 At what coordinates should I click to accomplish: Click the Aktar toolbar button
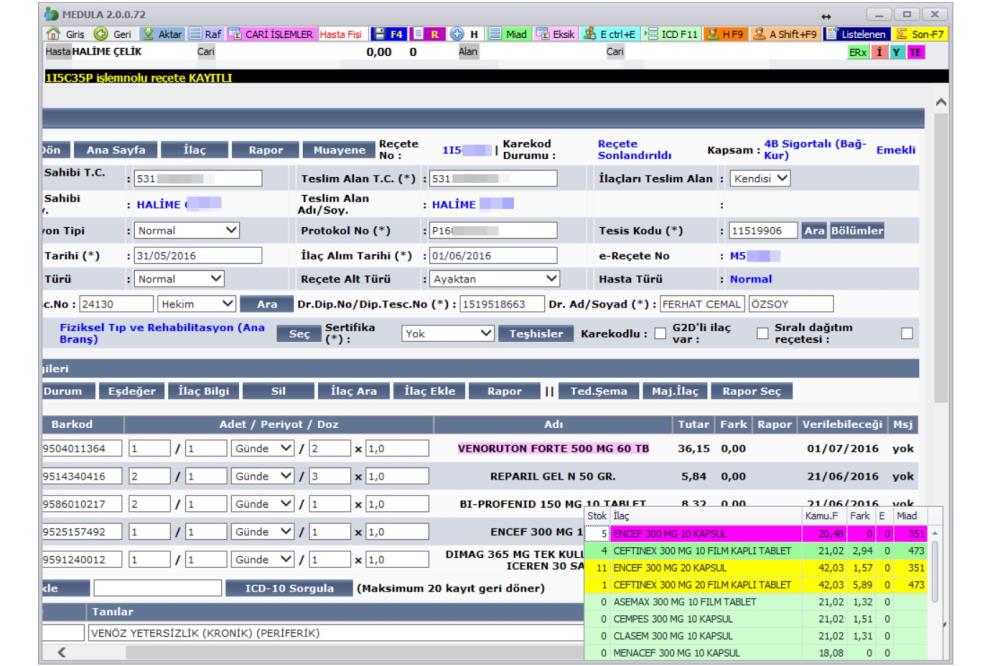(x=163, y=34)
